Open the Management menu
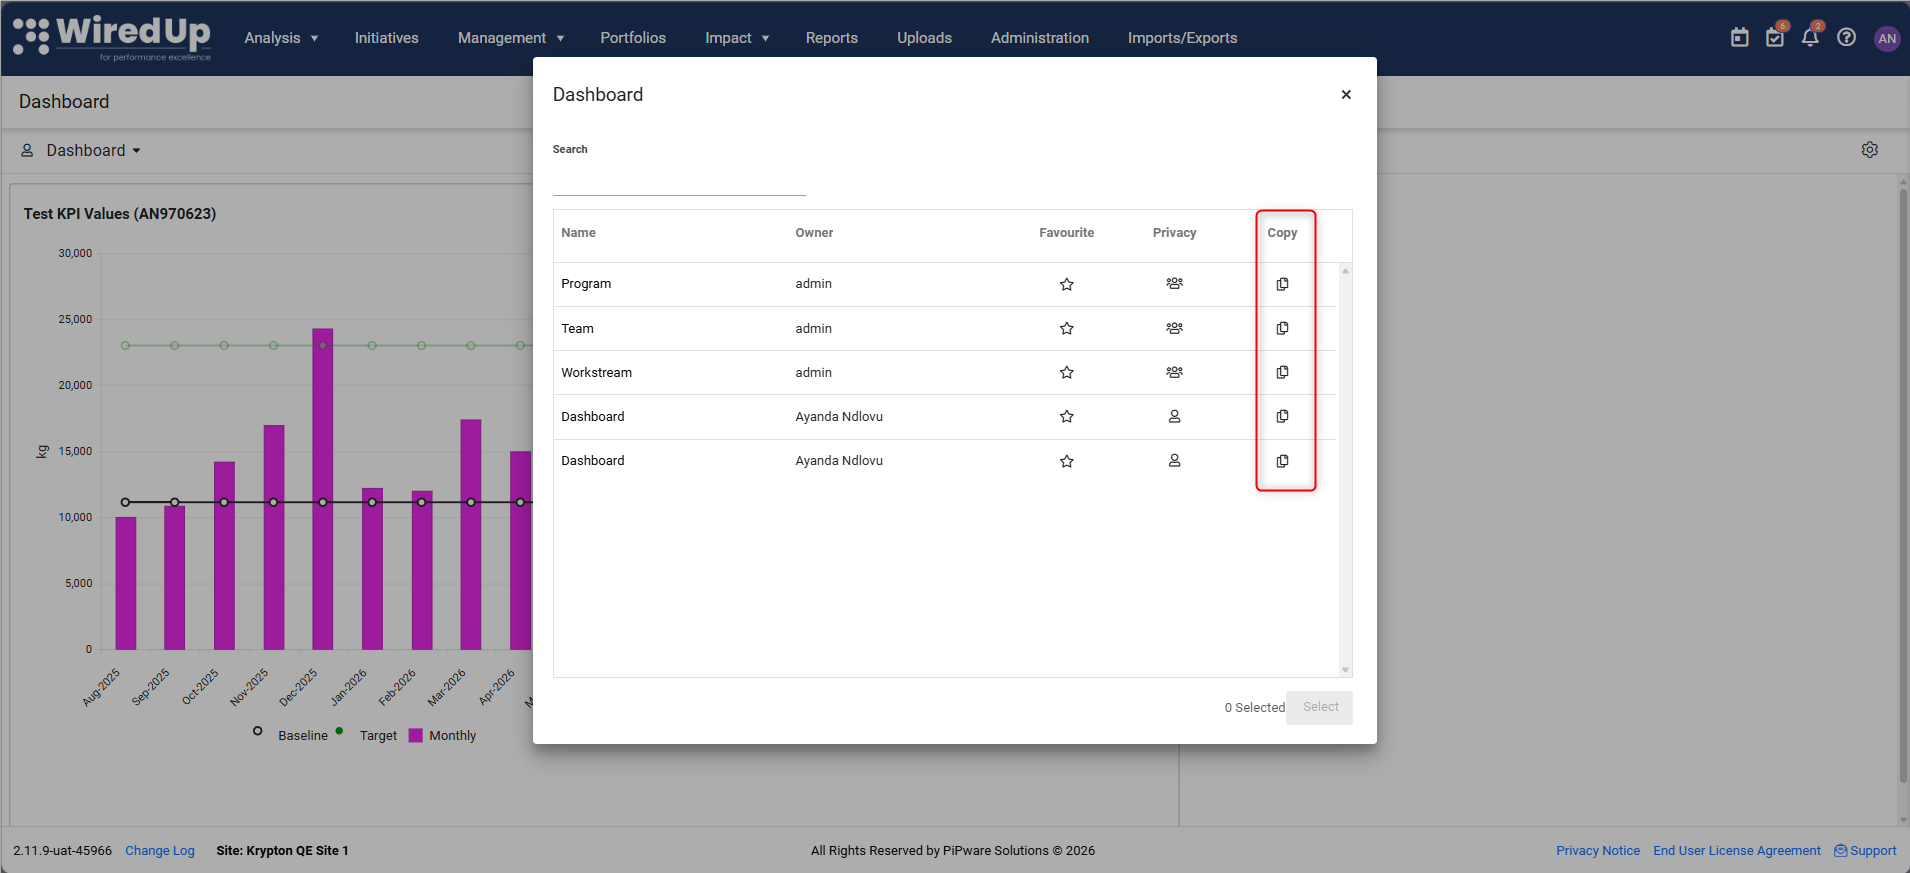The width and height of the screenshot is (1910, 873). click(511, 38)
